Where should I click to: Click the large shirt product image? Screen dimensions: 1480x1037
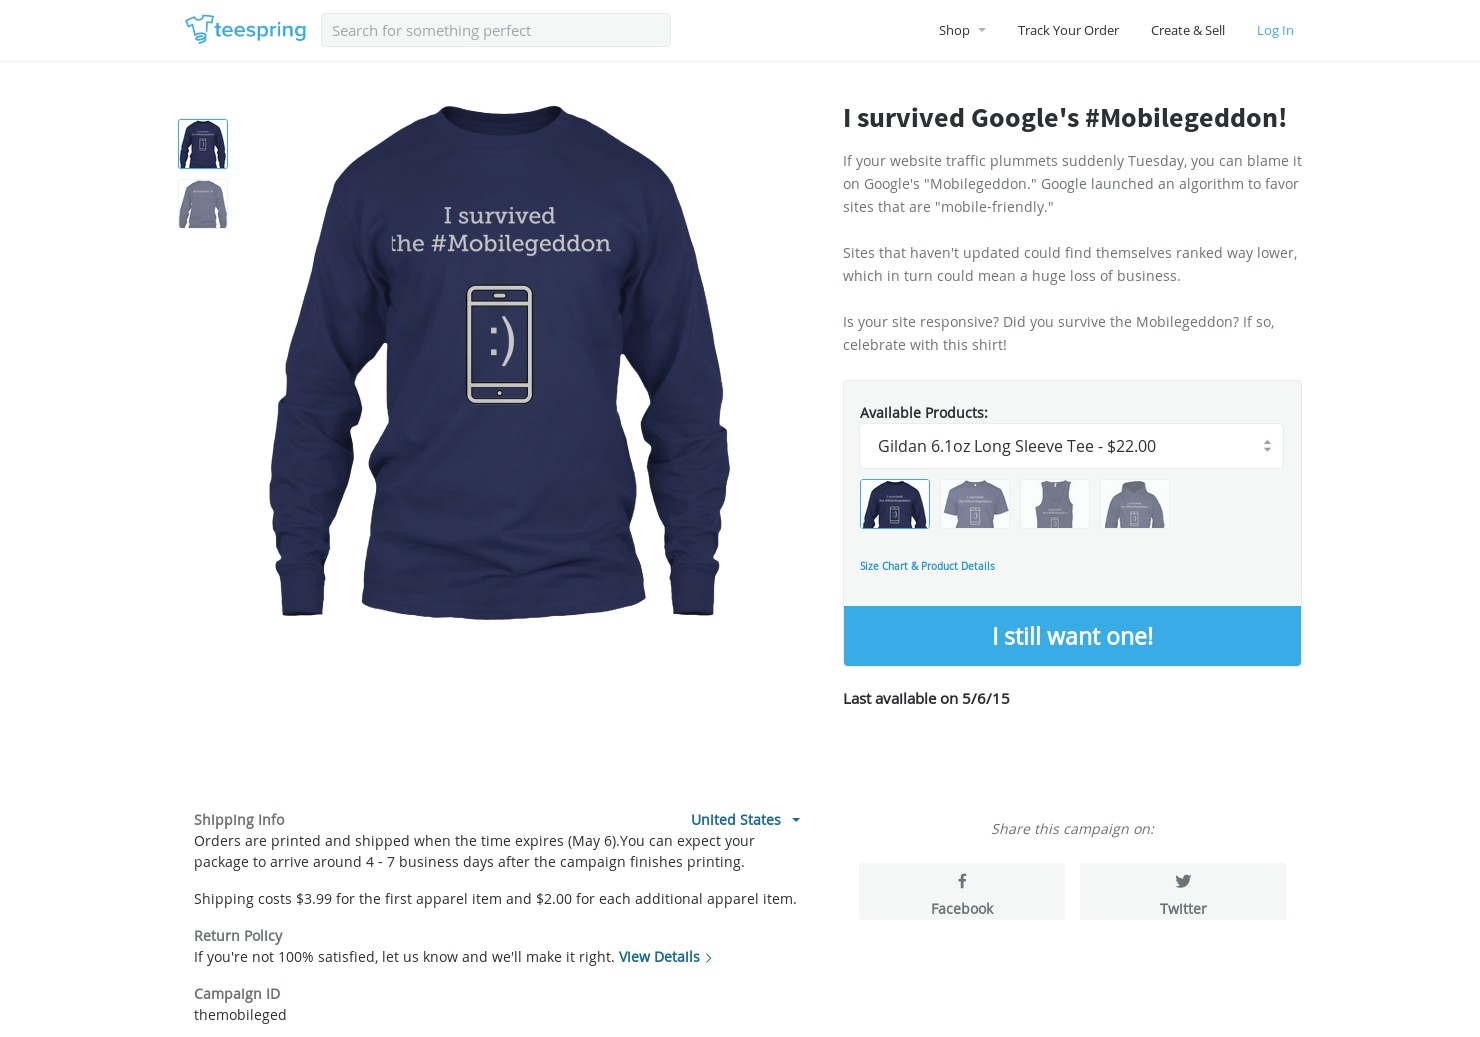click(499, 362)
